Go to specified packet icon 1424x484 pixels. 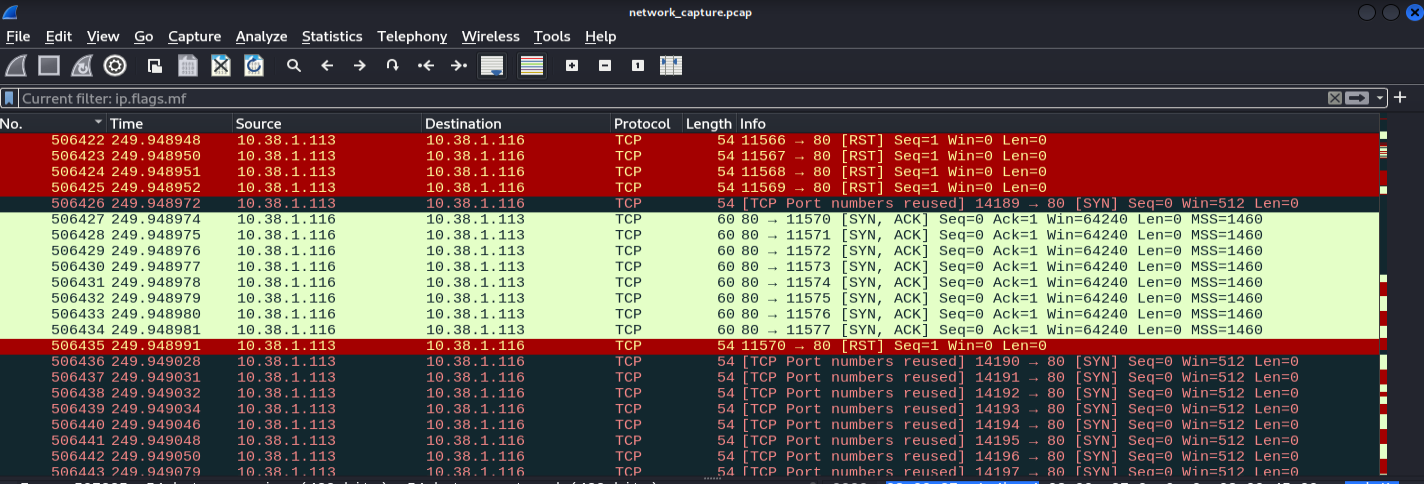click(393, 66)
